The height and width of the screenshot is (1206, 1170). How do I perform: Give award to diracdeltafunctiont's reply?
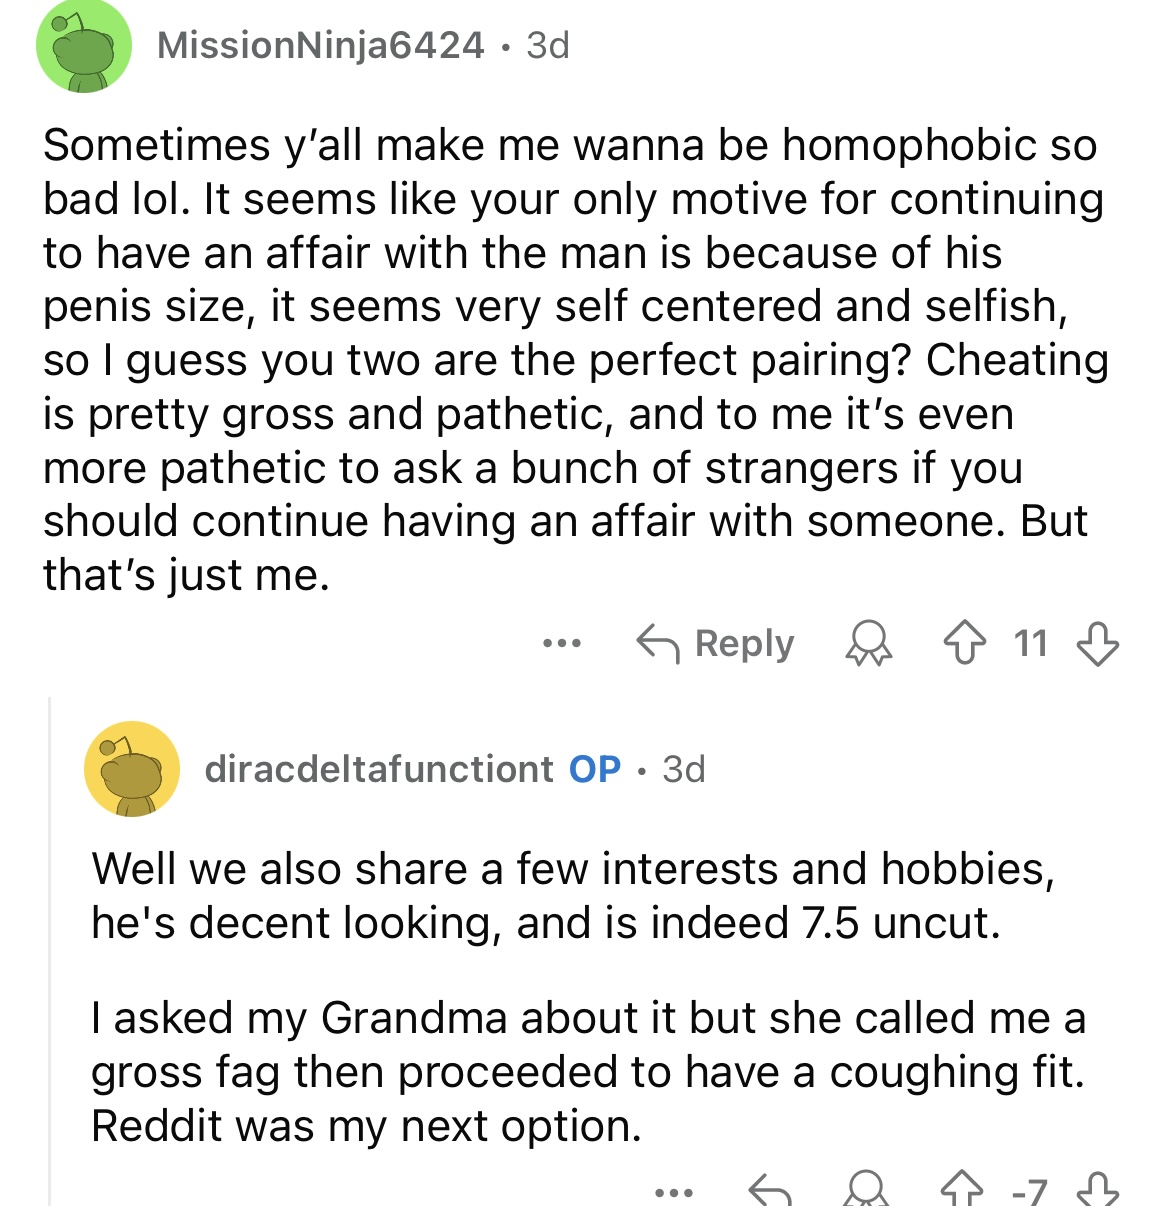pyautogui.click(x=868, y=1190)
